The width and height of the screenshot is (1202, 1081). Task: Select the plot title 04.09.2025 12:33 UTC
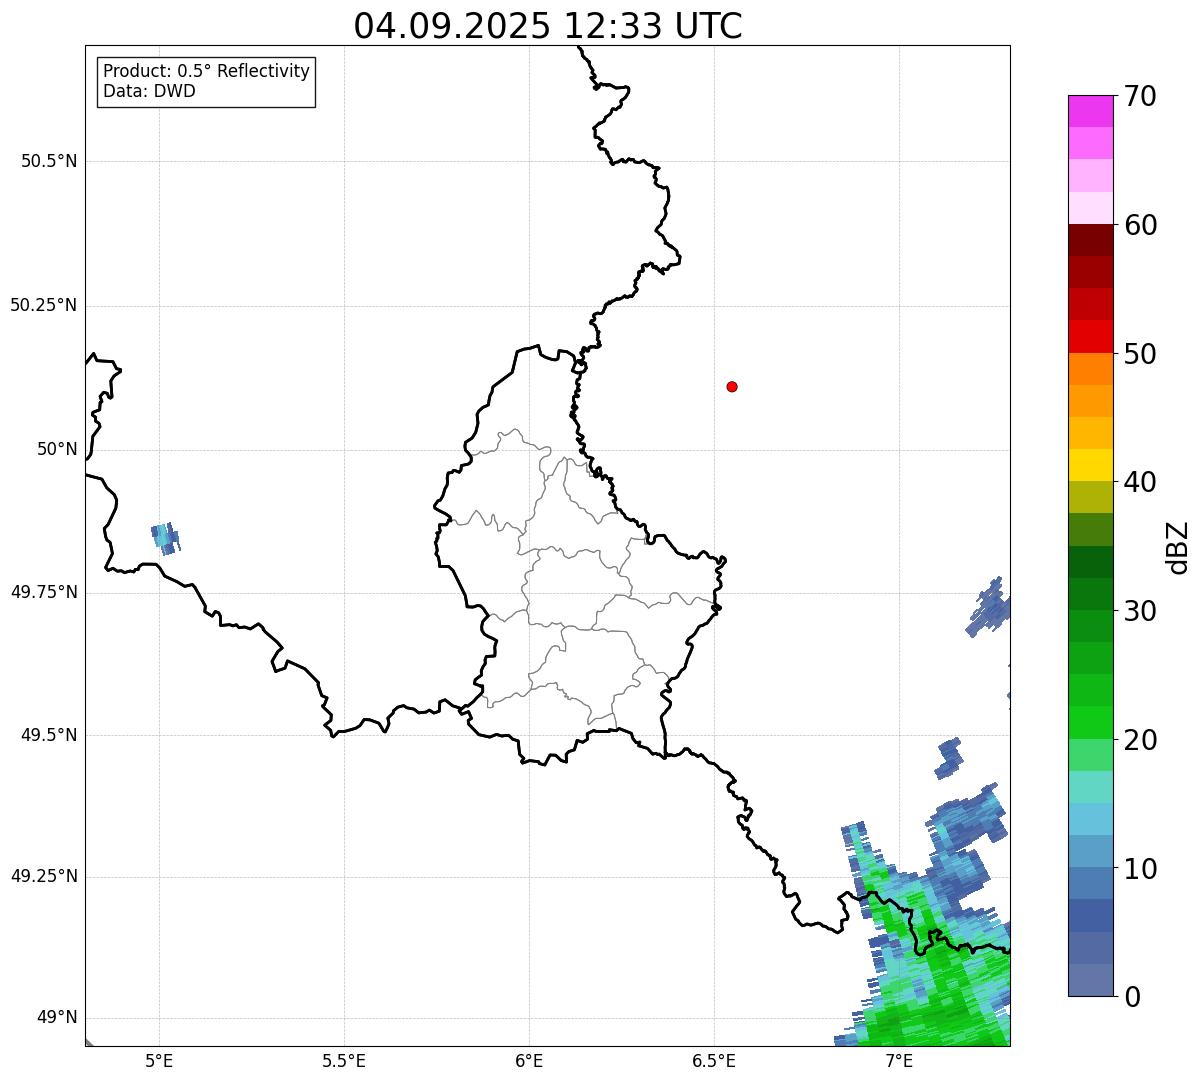click(x=548, y=26)
